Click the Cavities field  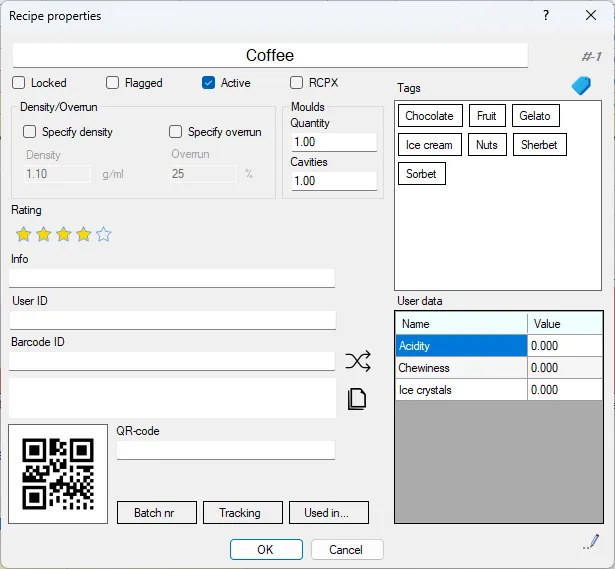coord(334,181)
